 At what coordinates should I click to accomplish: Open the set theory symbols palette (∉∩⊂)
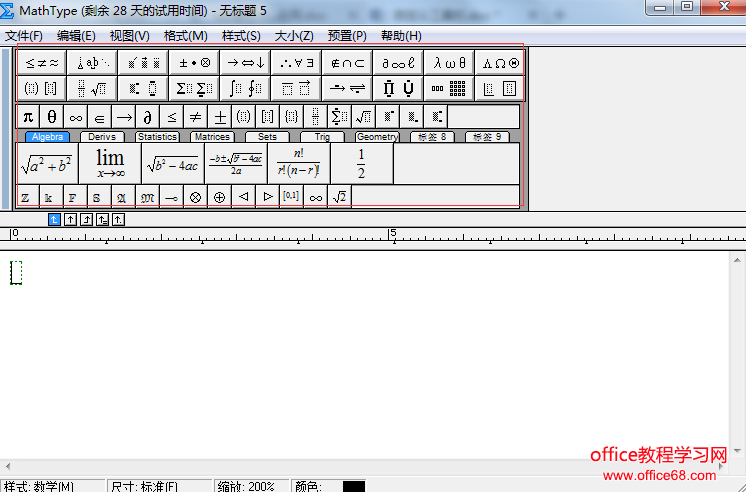pyautogui.click(x=347, y=63)
